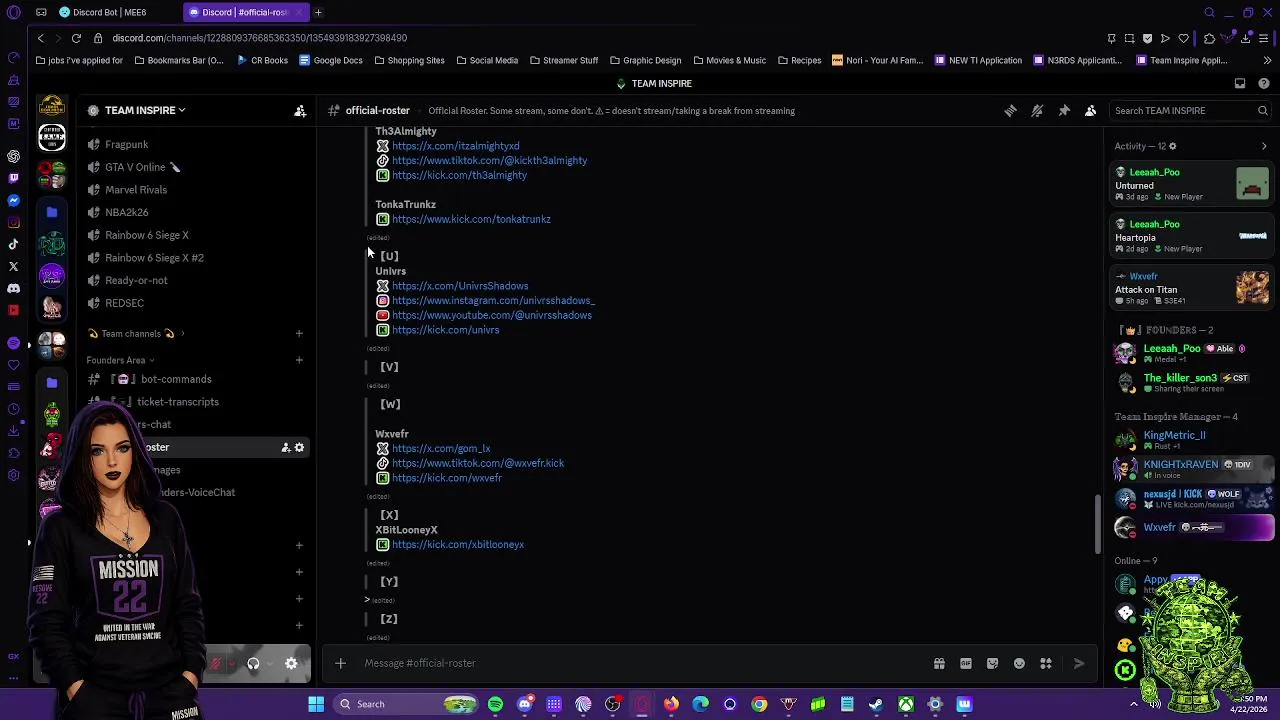Image resolution: width=1280 pixels, height=720 pixels.
Task: Open Steam from the taskbar
Action: pos(876,704)
